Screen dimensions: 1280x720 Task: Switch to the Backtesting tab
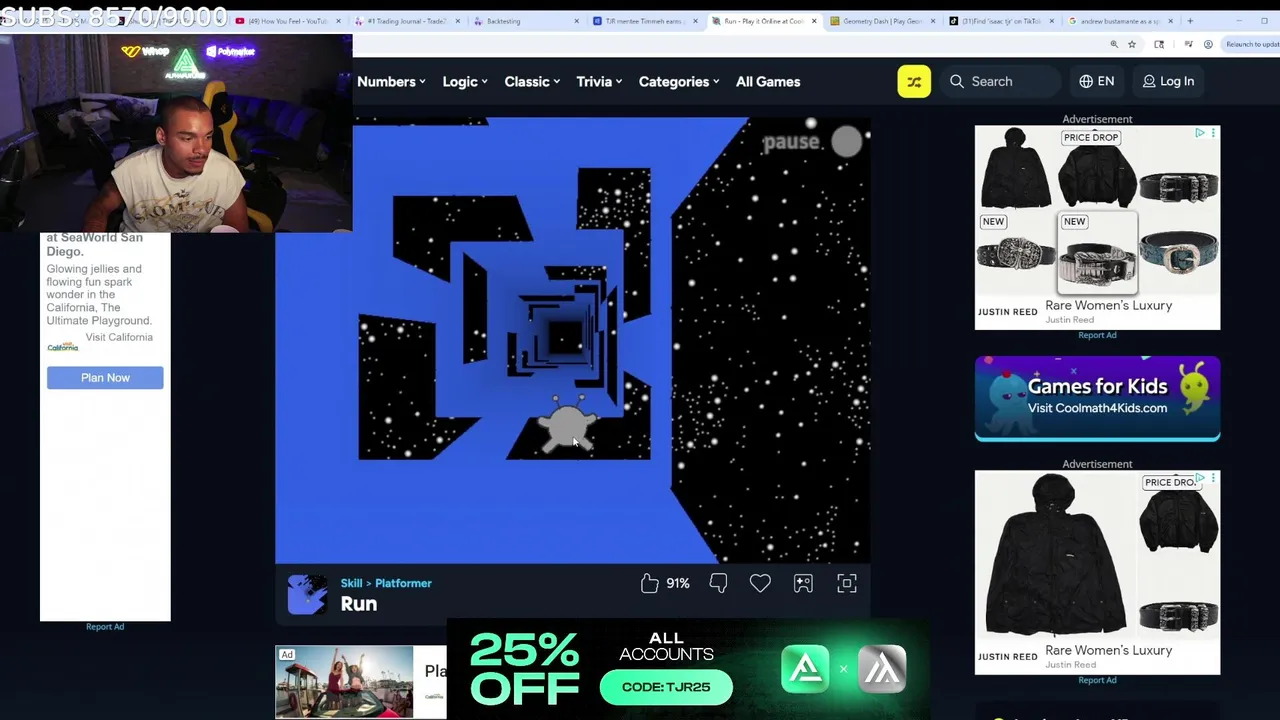point(525,21)
